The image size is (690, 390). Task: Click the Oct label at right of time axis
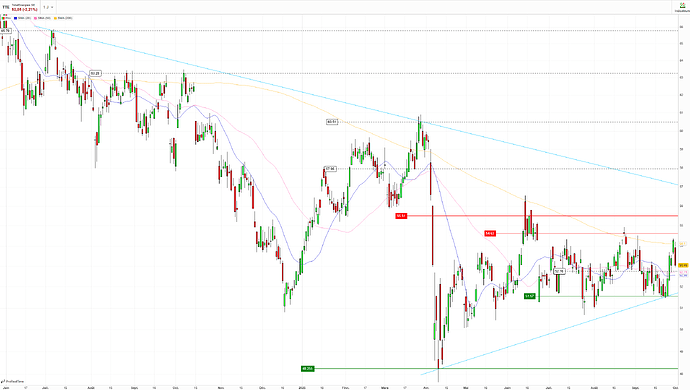pos(675,388)
